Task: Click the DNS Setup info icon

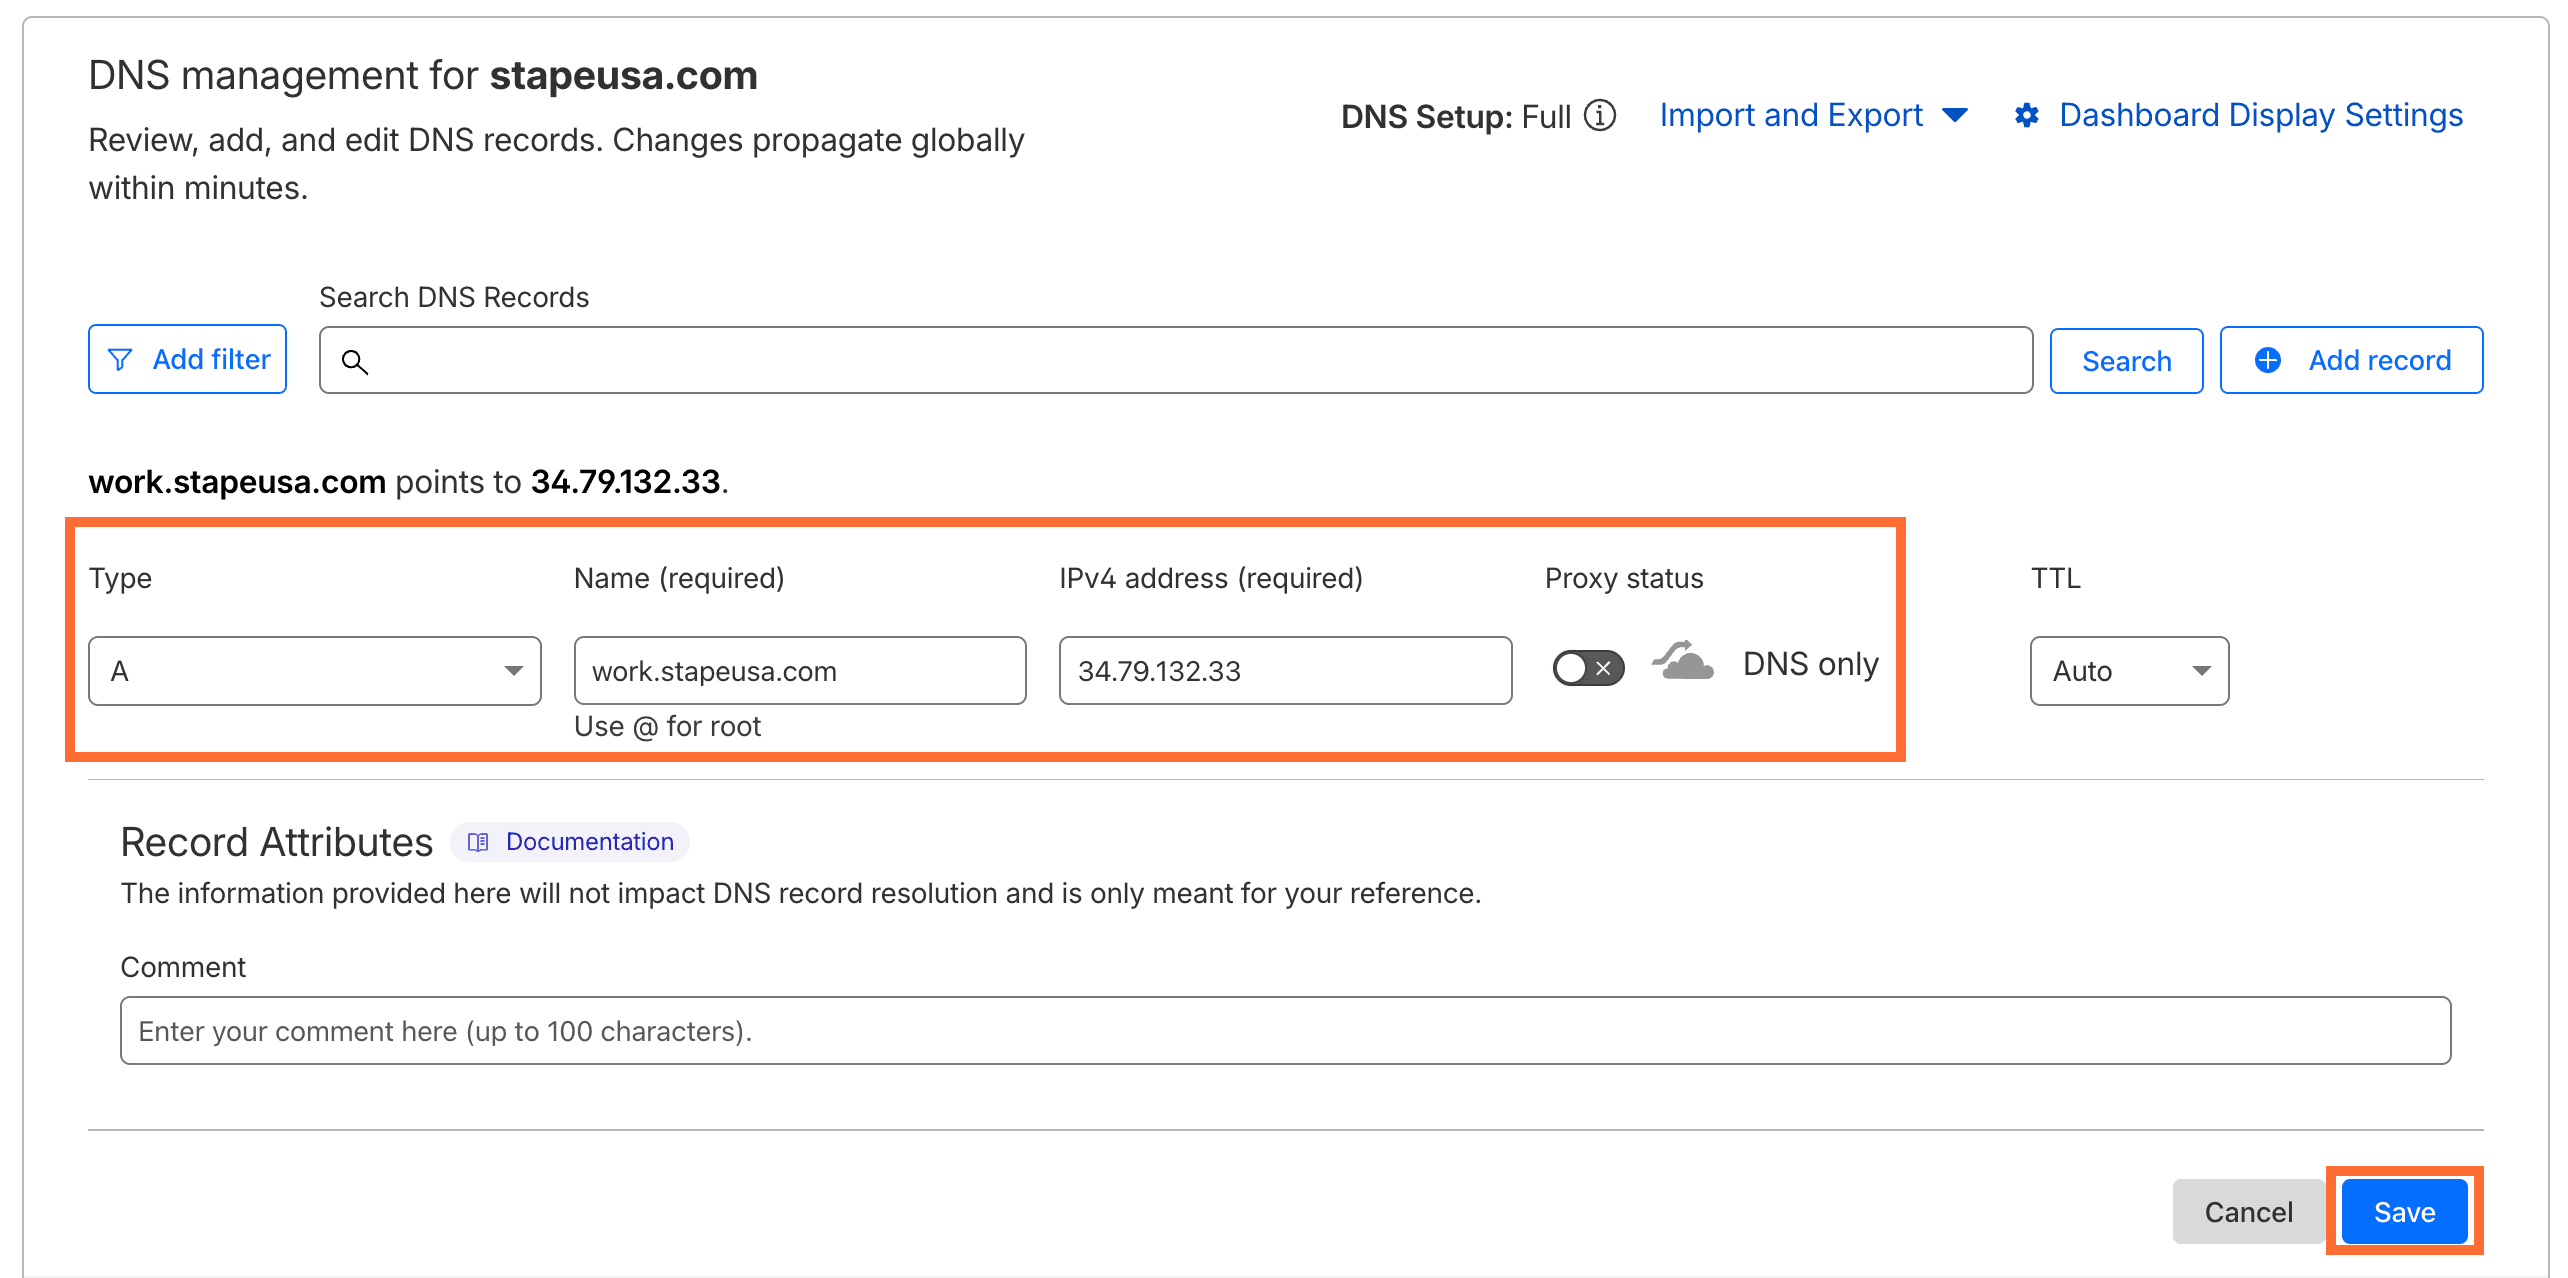Action: tap(1600, 116)
